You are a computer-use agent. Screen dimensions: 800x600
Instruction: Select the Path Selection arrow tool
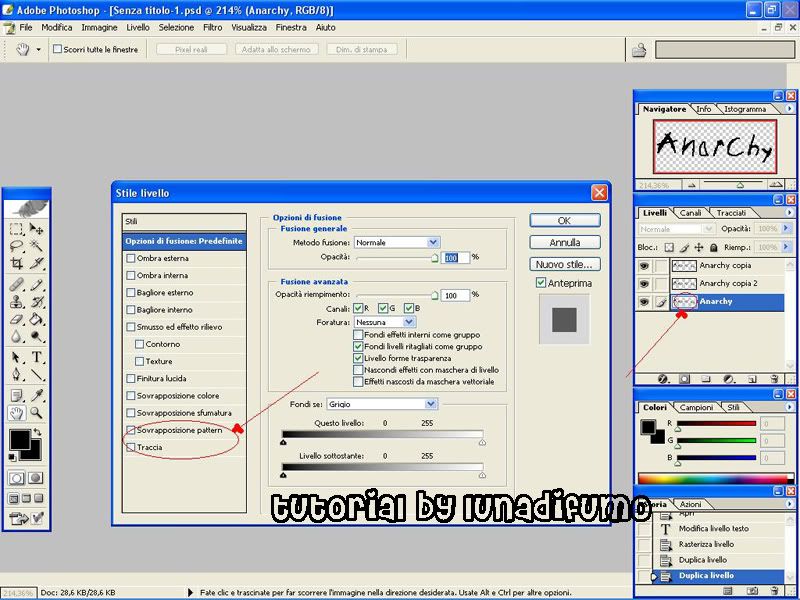click(16, 357)
